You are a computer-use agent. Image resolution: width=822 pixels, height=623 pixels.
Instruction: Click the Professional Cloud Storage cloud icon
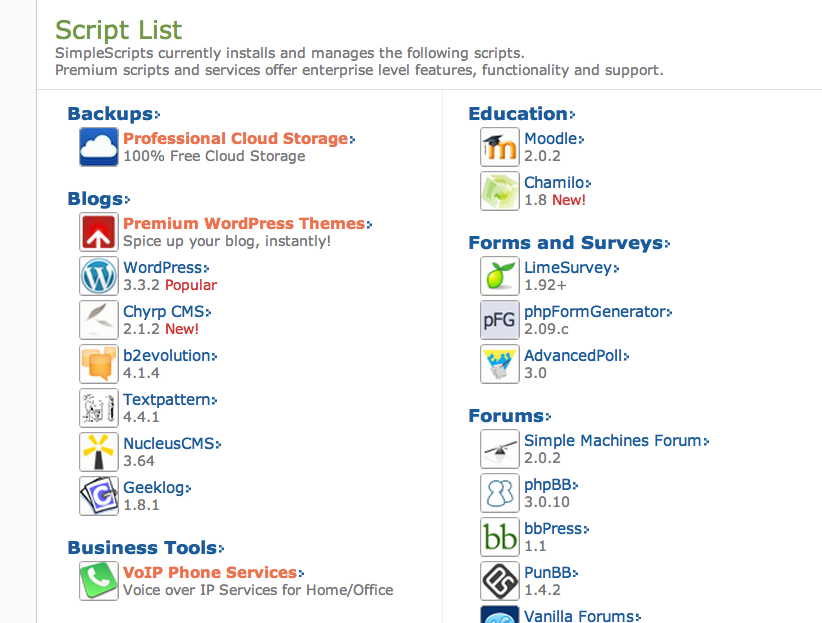tap(99, 147)
